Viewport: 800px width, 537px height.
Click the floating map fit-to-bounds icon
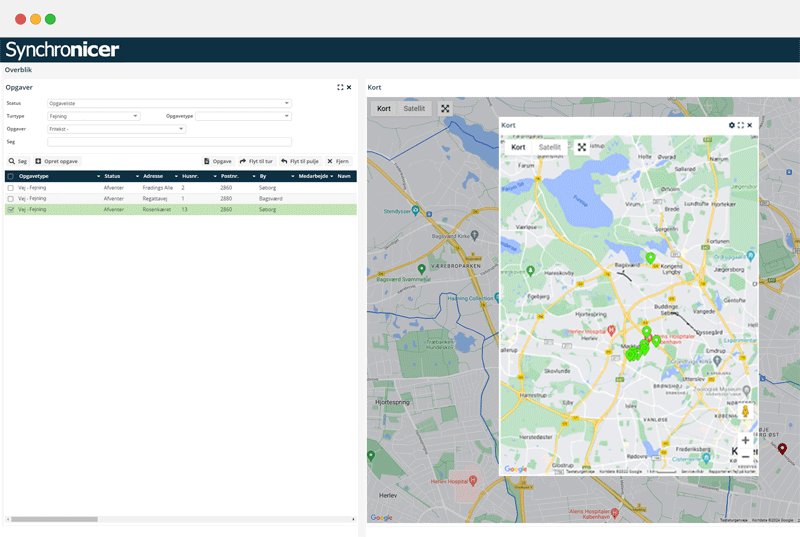[x=582, y=147]
